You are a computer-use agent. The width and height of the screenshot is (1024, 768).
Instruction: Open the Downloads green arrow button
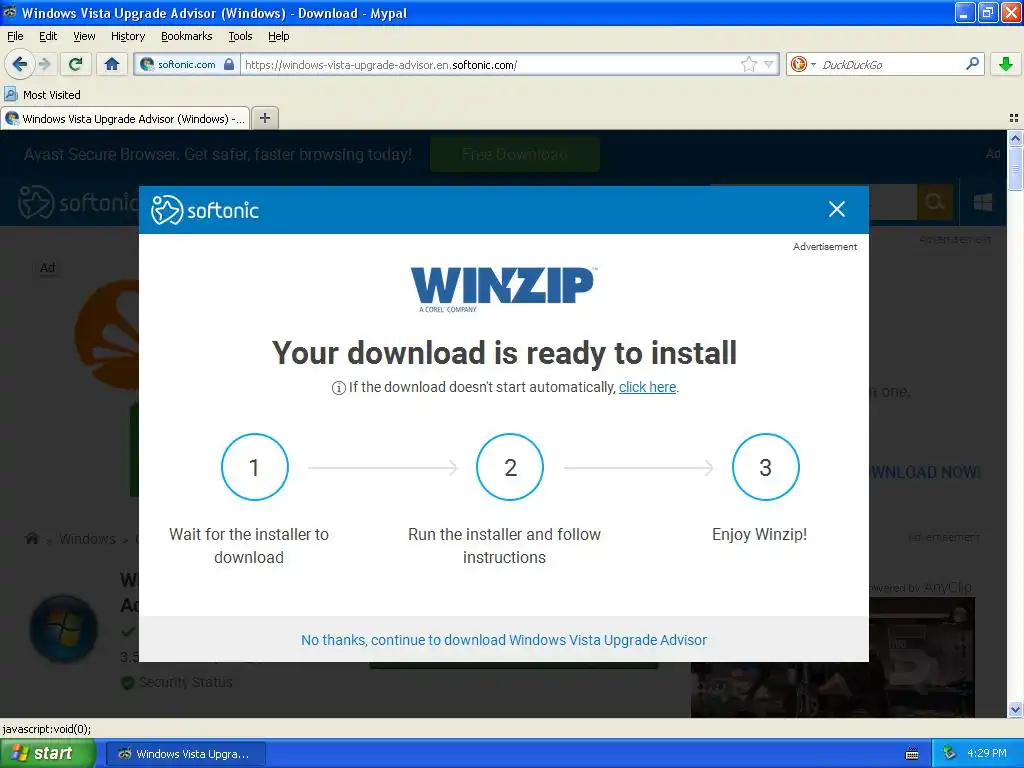pyautogui.click(x=1005, y=64)
